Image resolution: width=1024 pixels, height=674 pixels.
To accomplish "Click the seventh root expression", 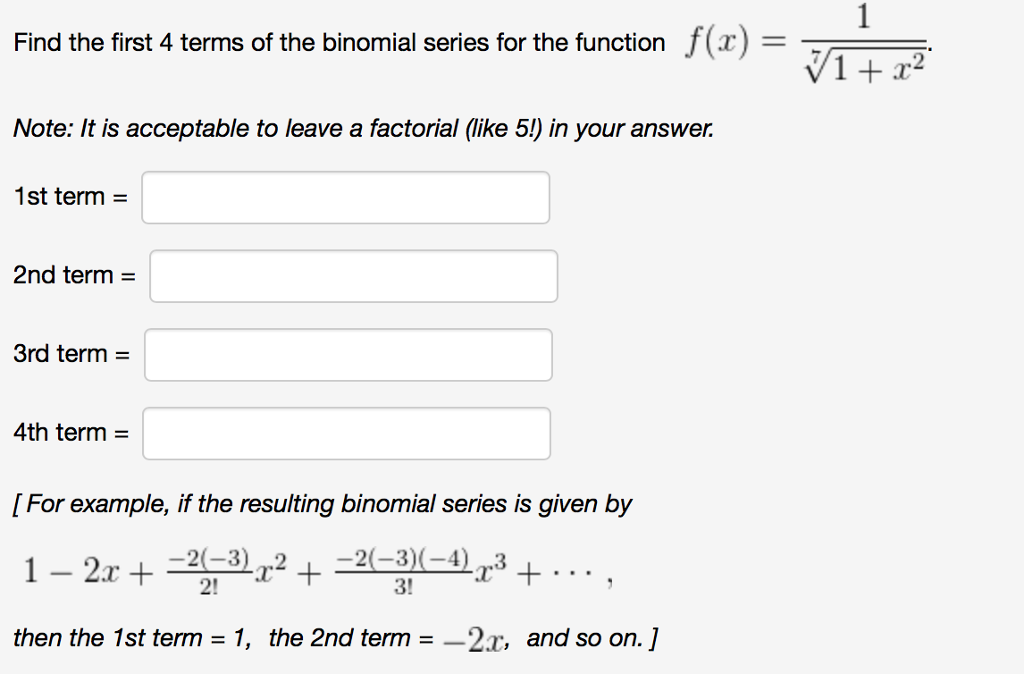I will point(864,62).
